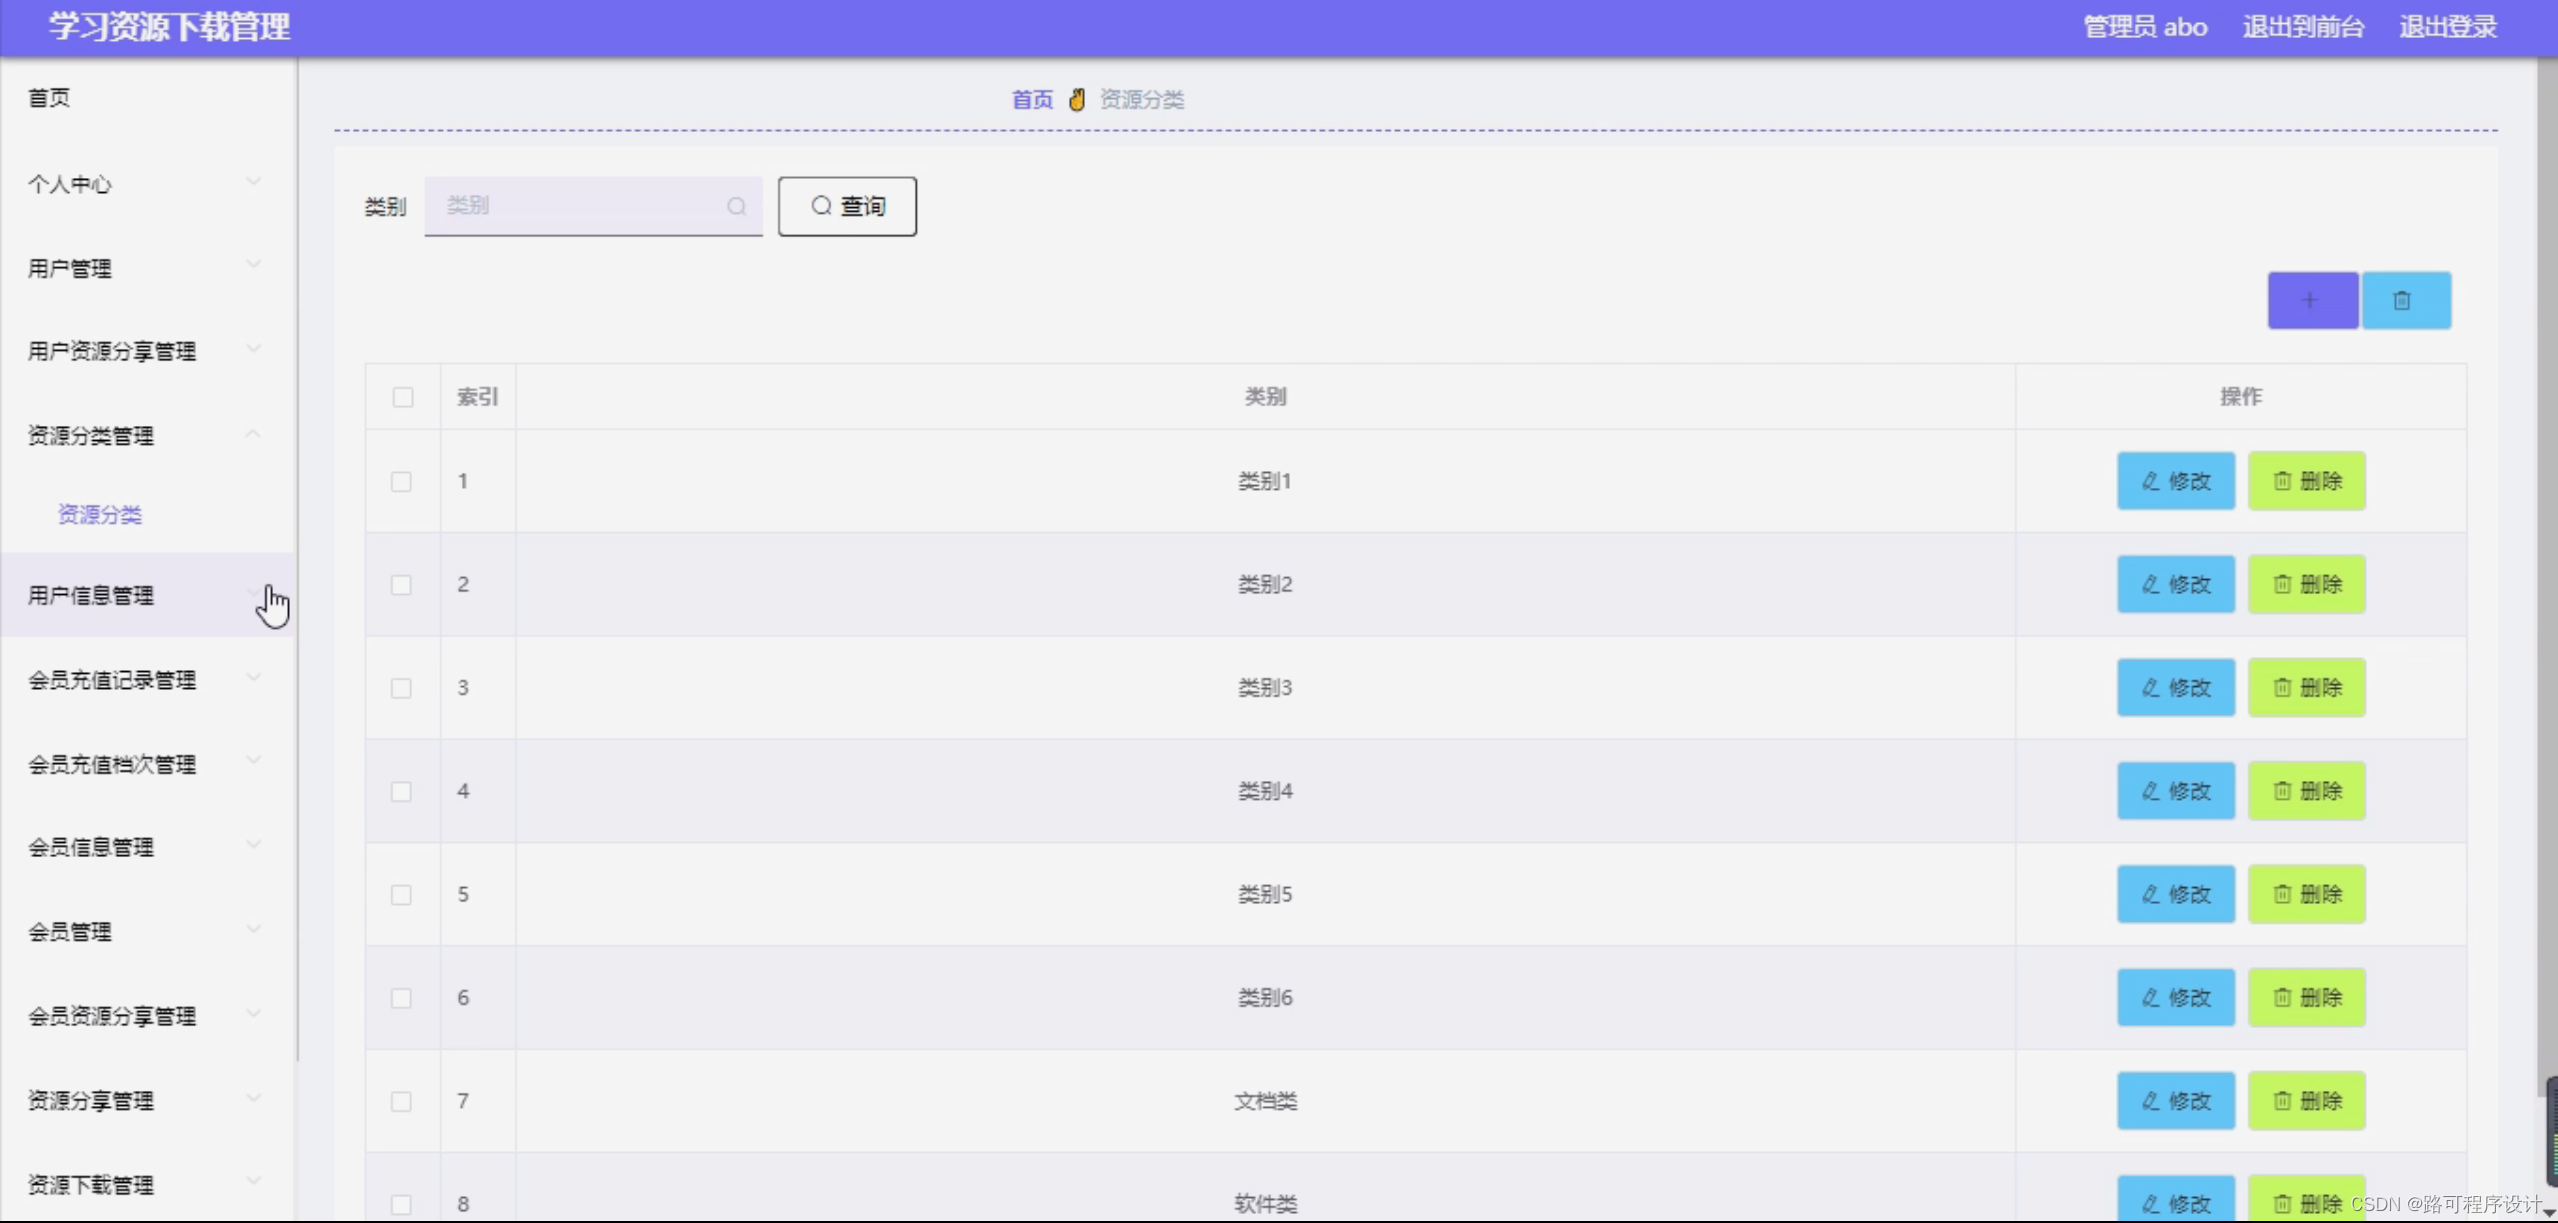Click 退出登录 in the top bar
The width and height of the screenshot is (2558, 1223).
[2447, 27]
